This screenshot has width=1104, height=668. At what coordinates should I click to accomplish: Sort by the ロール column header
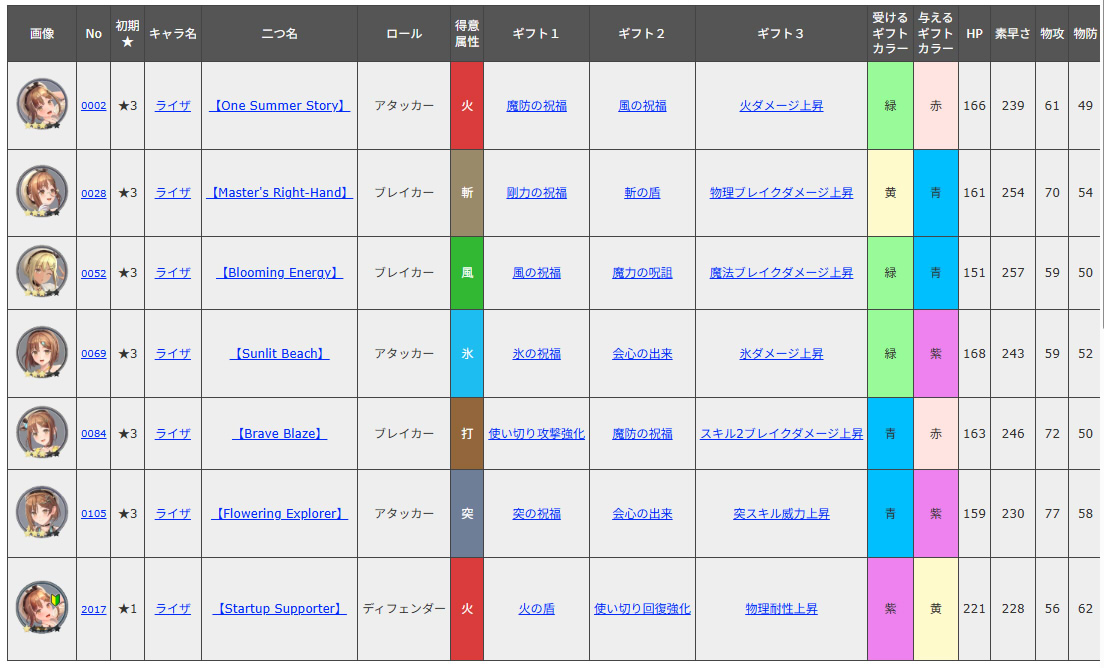pos(404,33)
